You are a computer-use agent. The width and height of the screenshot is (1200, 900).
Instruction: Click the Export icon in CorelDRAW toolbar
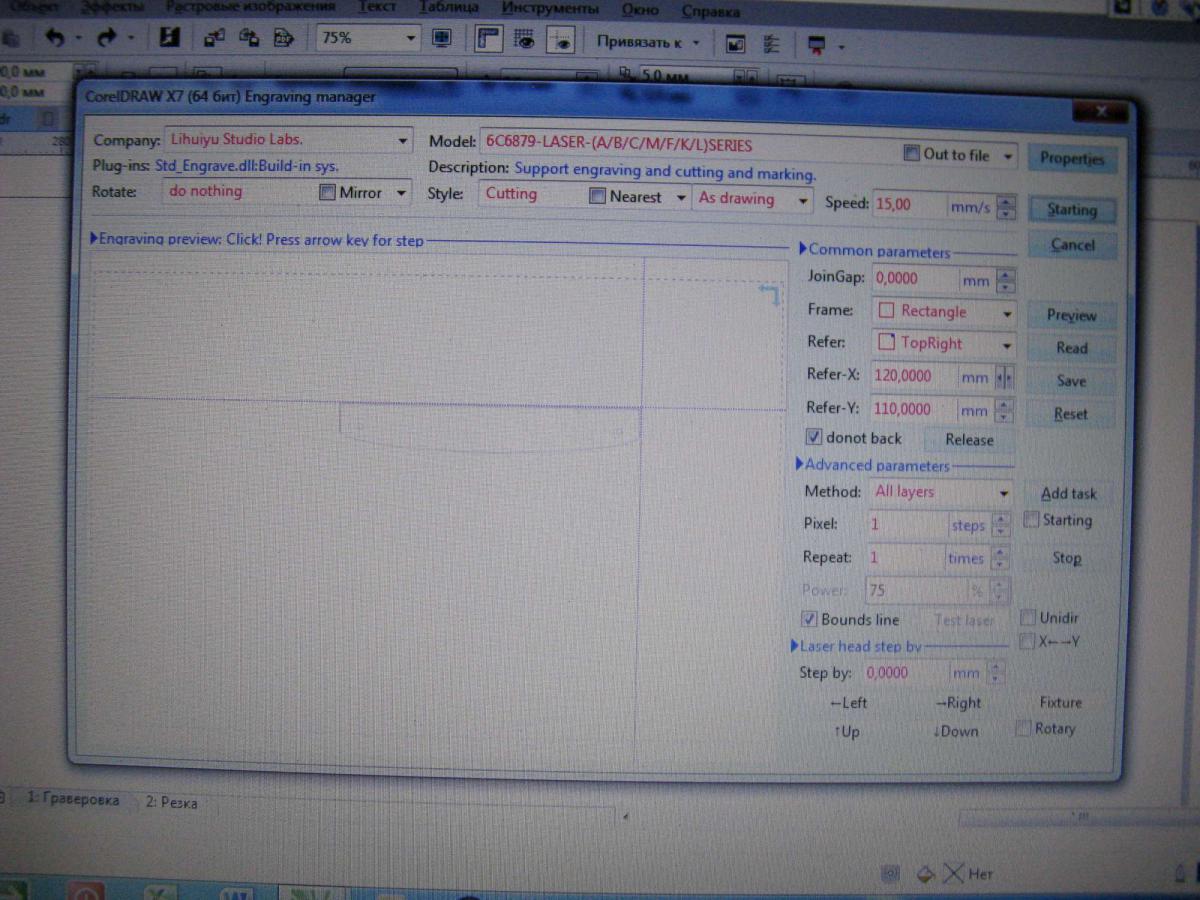click(249, 38)
